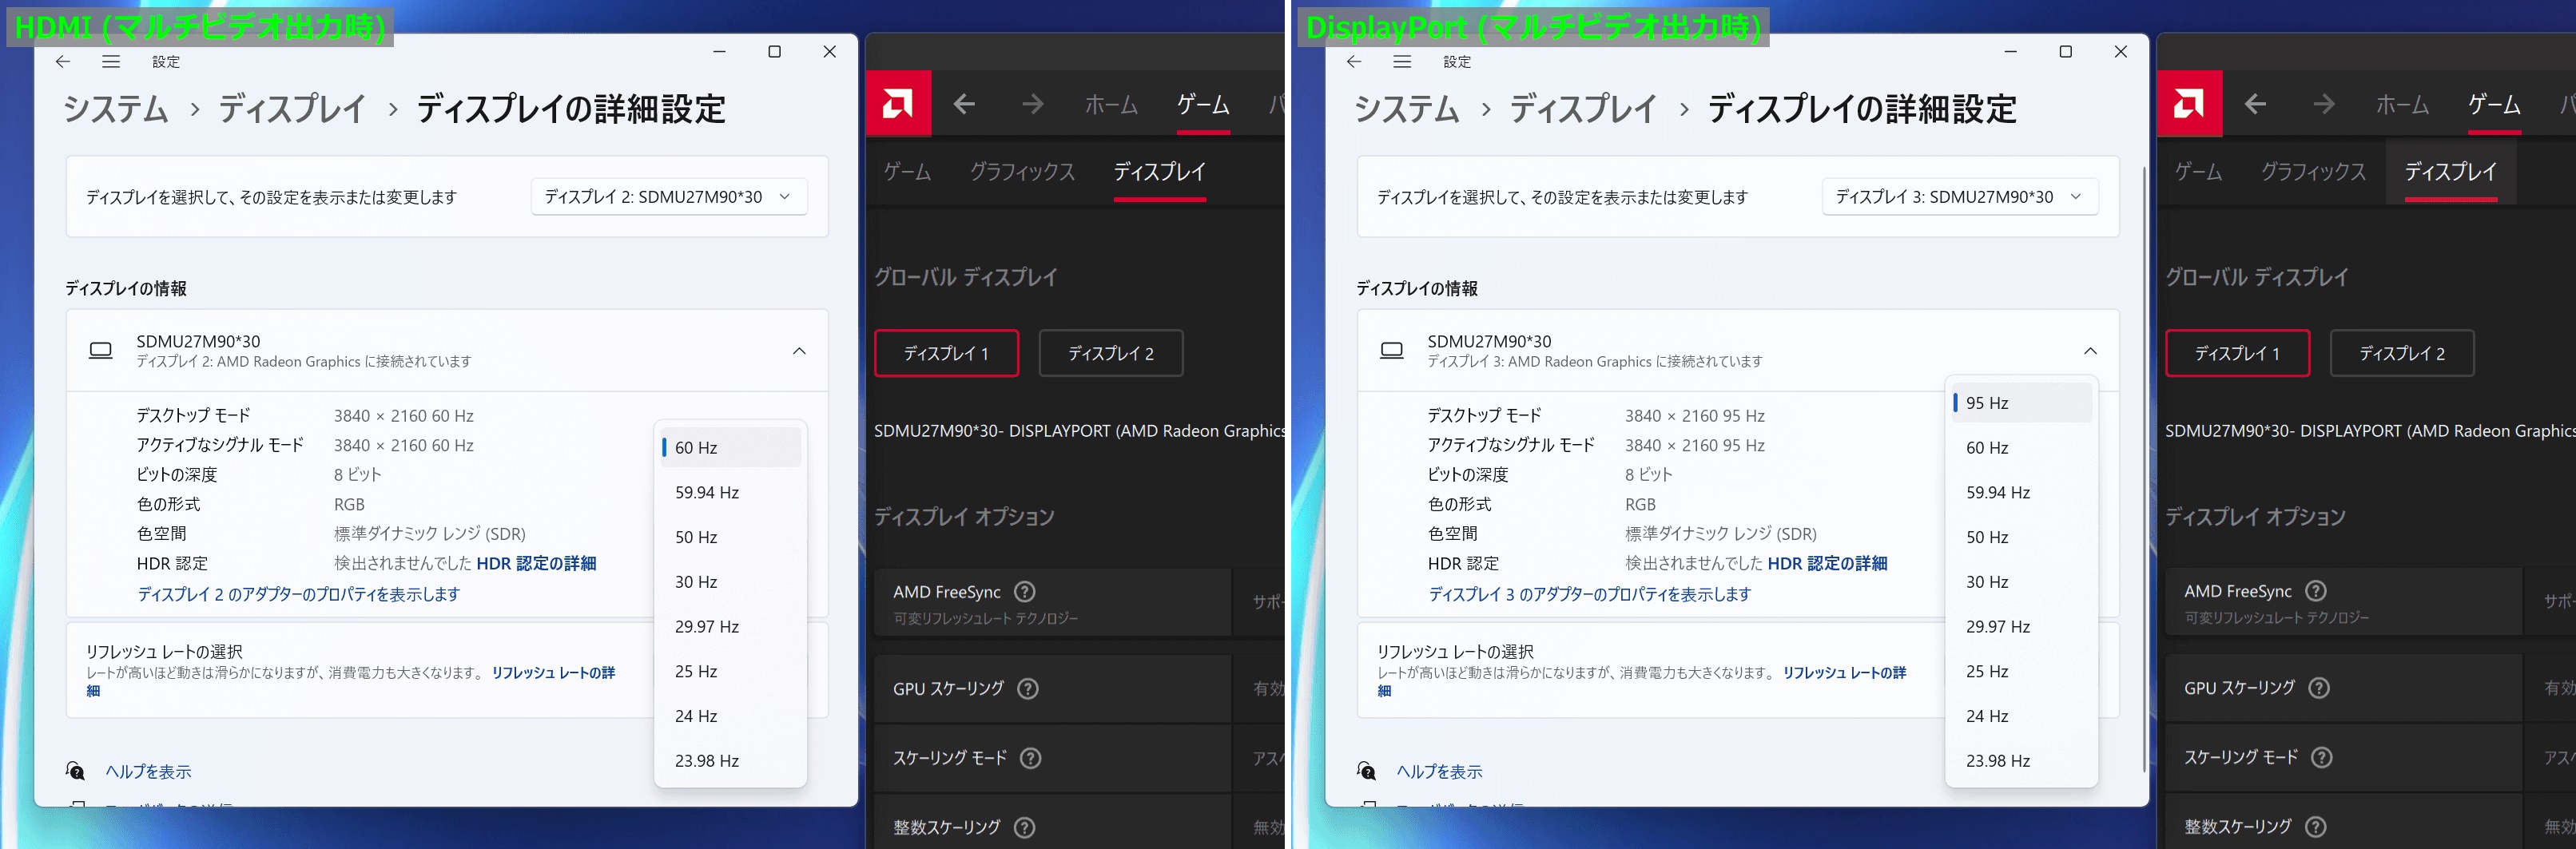
Task: Select 59.94 Hz in left HDMI refresh list
Action: [x=731, y=492]
